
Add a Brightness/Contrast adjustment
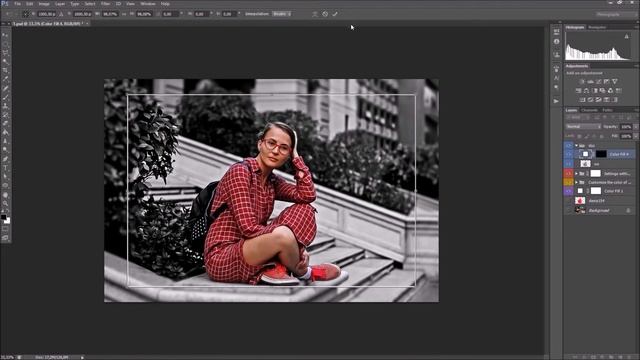coord(582,82)
